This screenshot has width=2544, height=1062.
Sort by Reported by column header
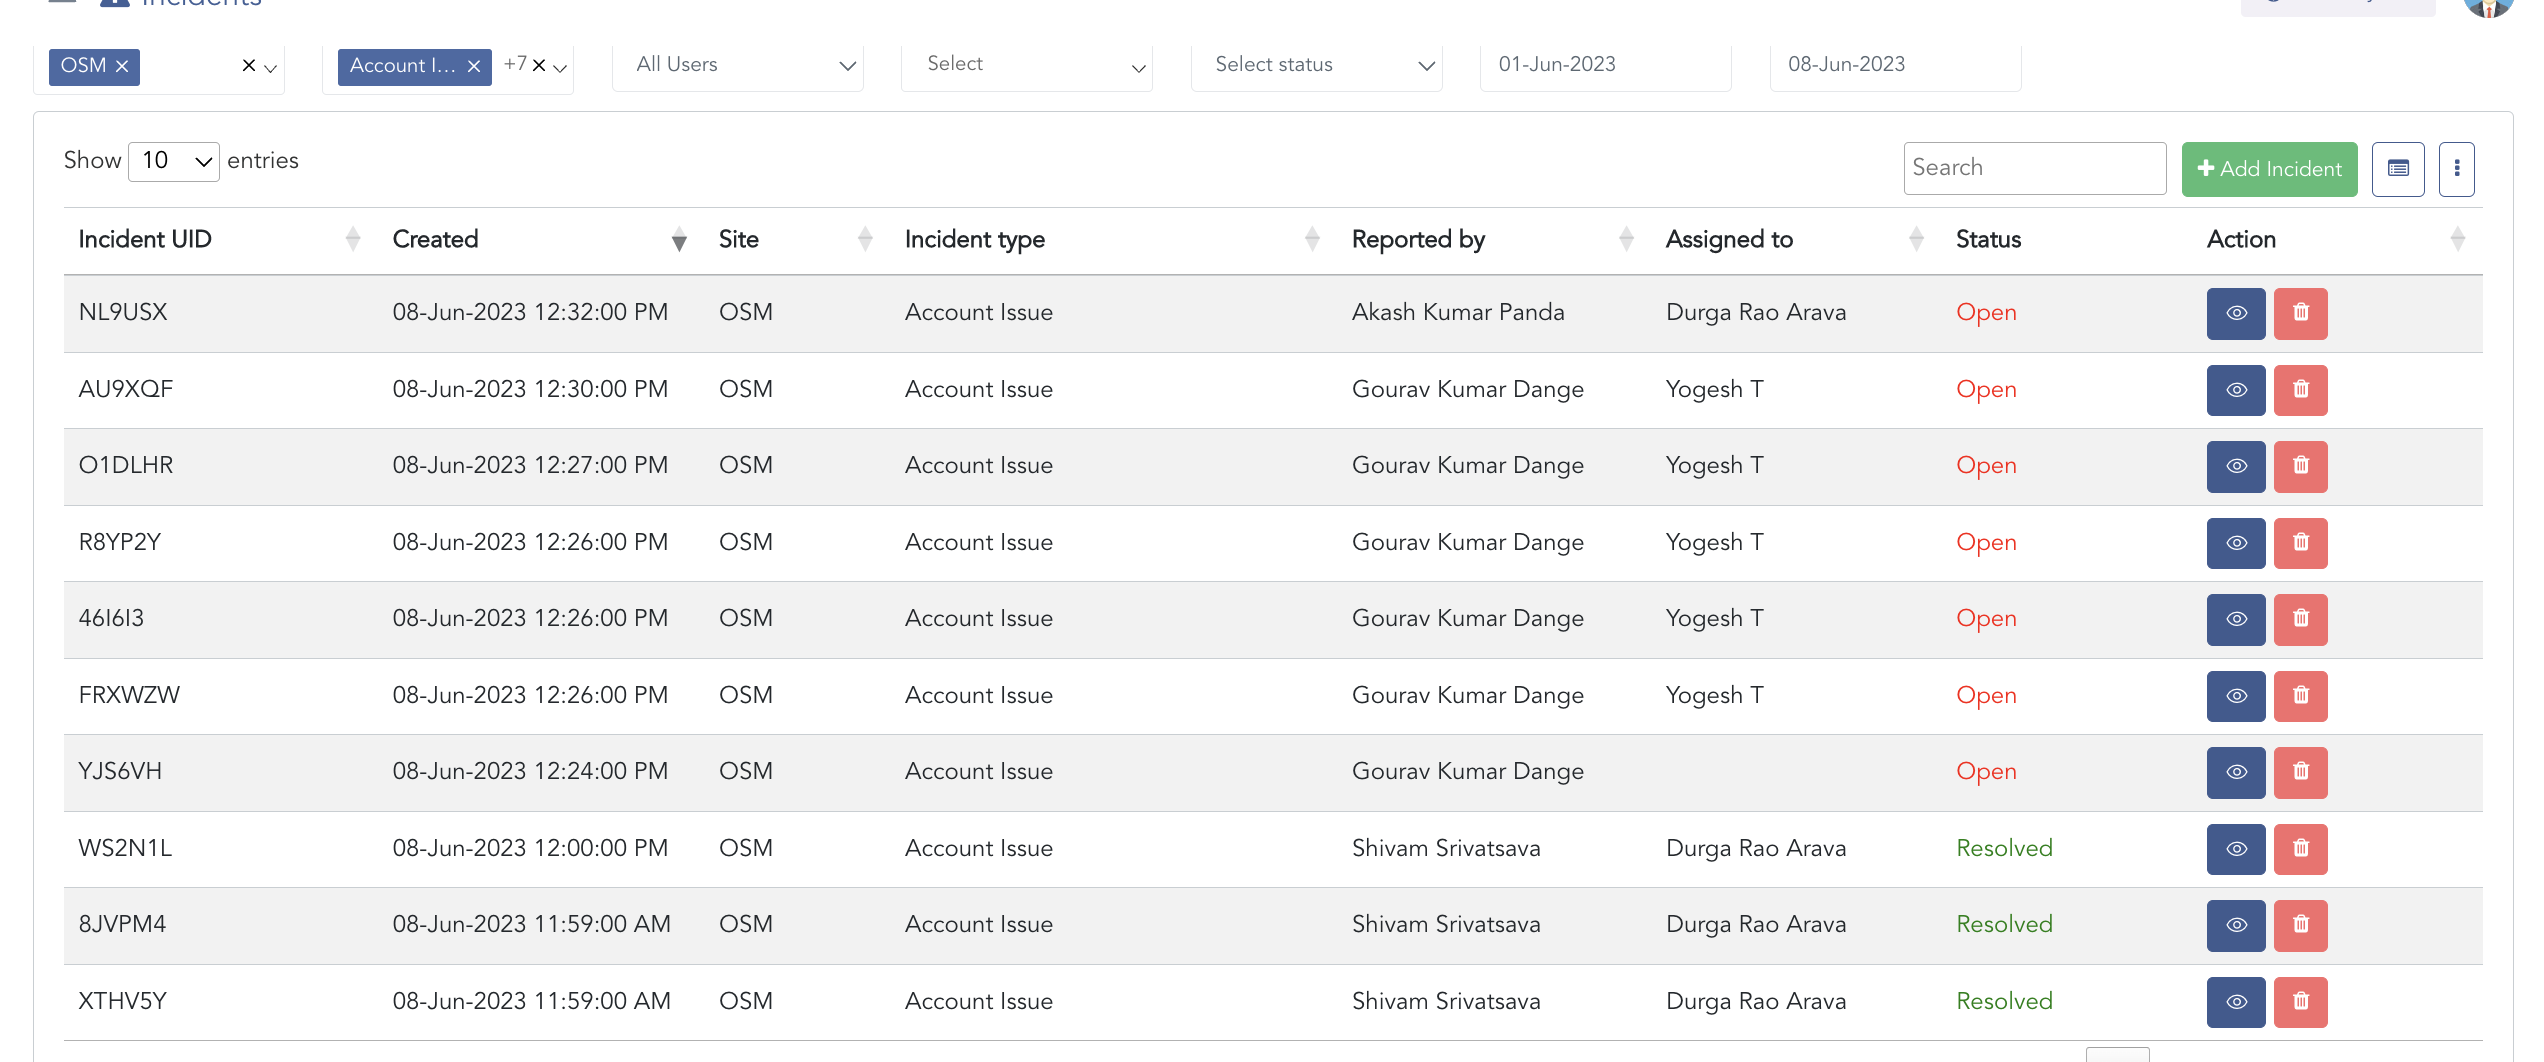click(x=1418, y=240)
